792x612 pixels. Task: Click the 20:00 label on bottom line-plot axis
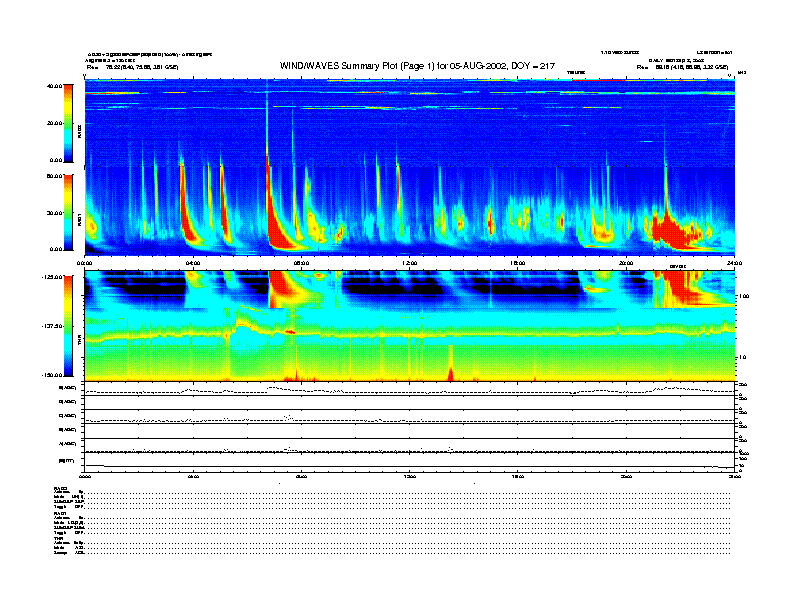(x=626, y=476)
